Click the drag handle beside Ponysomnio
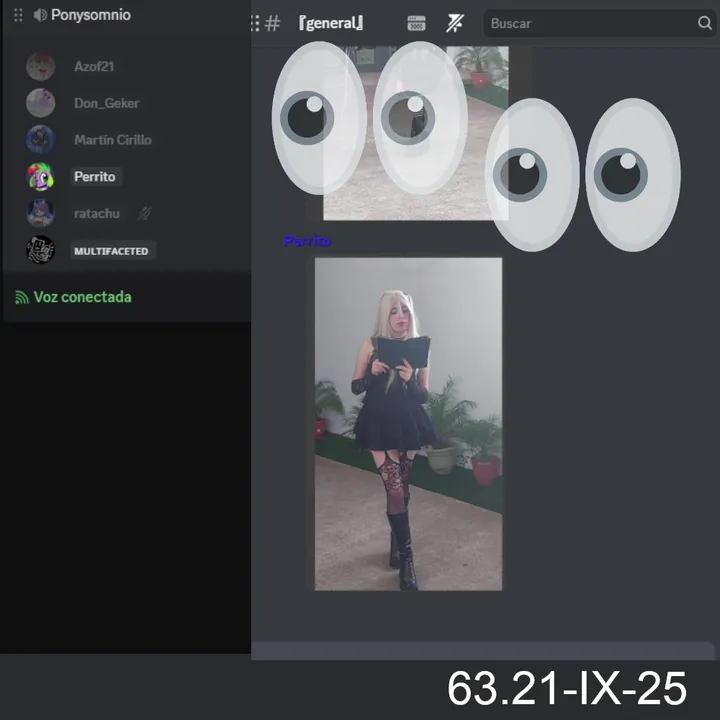The height and width of the screenshot is (720, 720). point(18,15)
